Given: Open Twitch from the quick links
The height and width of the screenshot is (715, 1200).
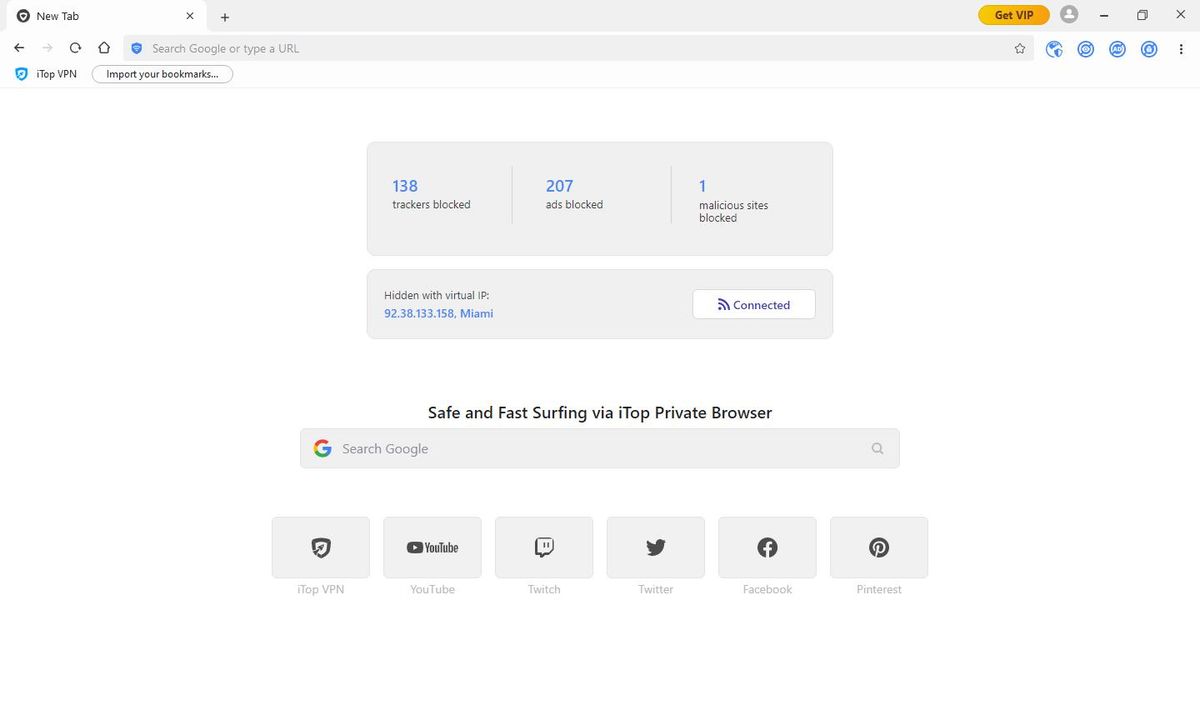Looking at the screenshot, I should pyautogui.click(x=543, y=547).
